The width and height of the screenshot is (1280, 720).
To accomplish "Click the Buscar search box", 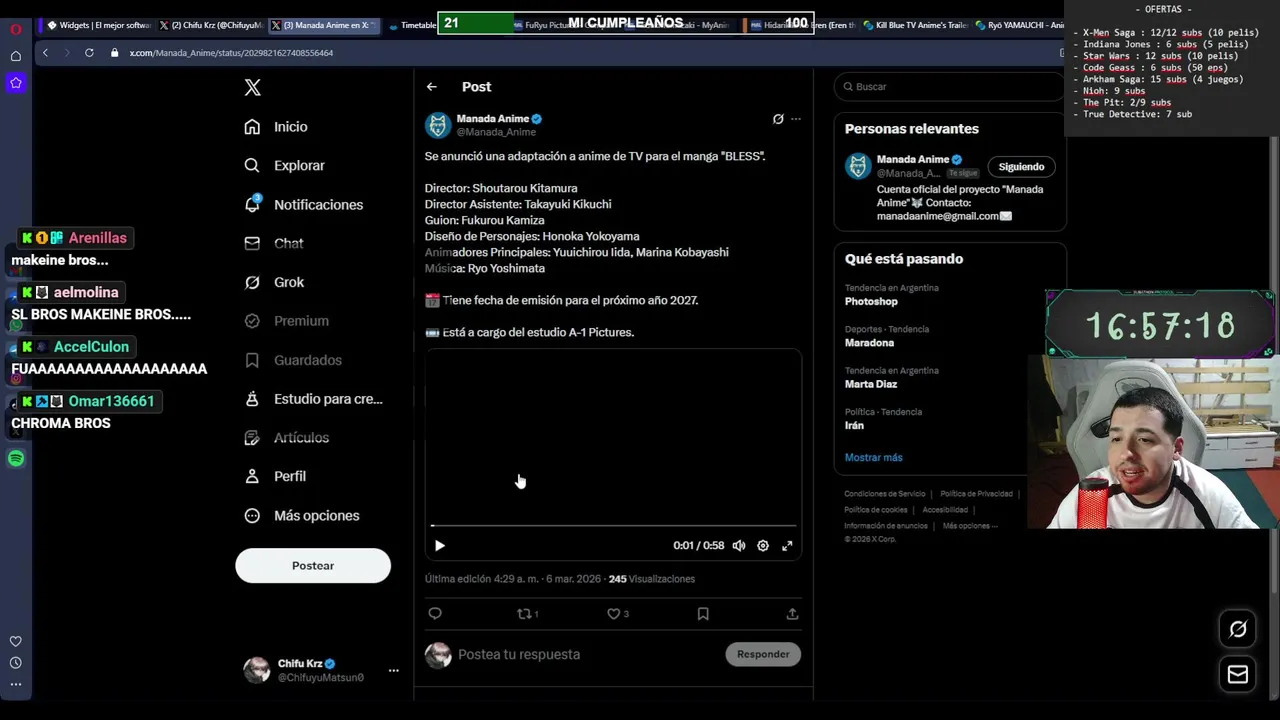I will click(950, 87).
